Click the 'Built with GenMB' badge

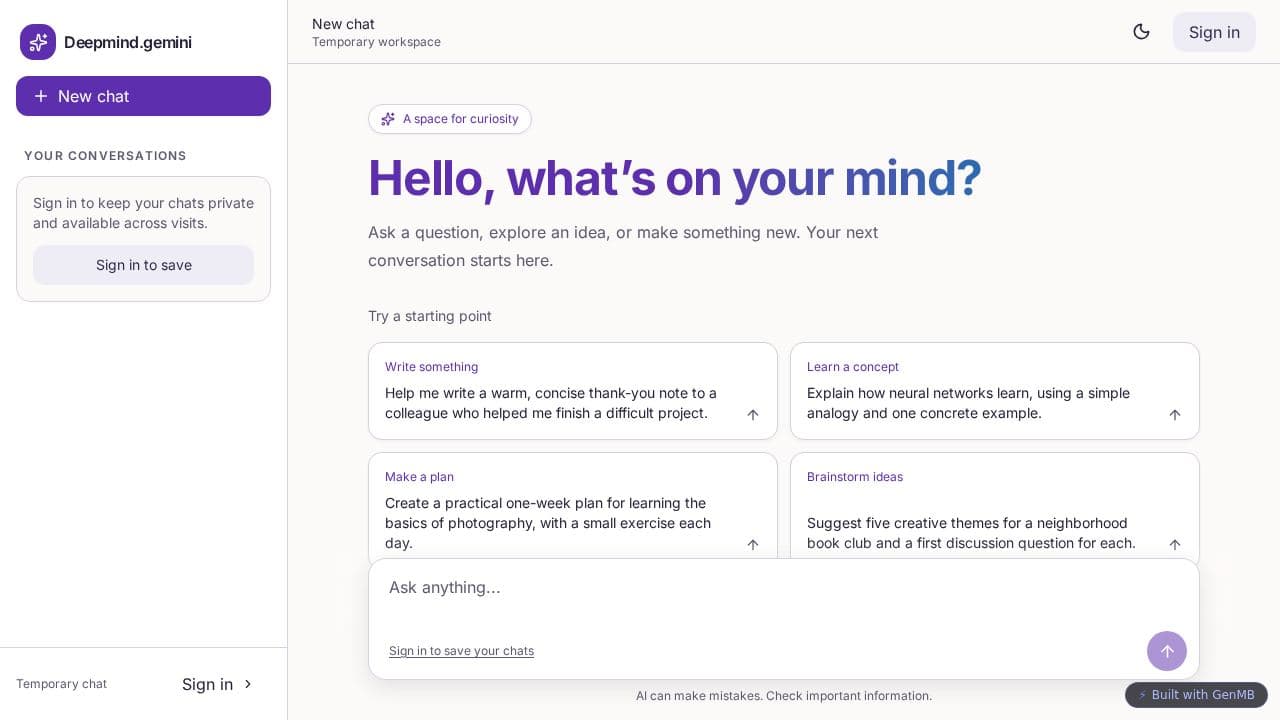pyautogui.click(x=1196, y=695)
